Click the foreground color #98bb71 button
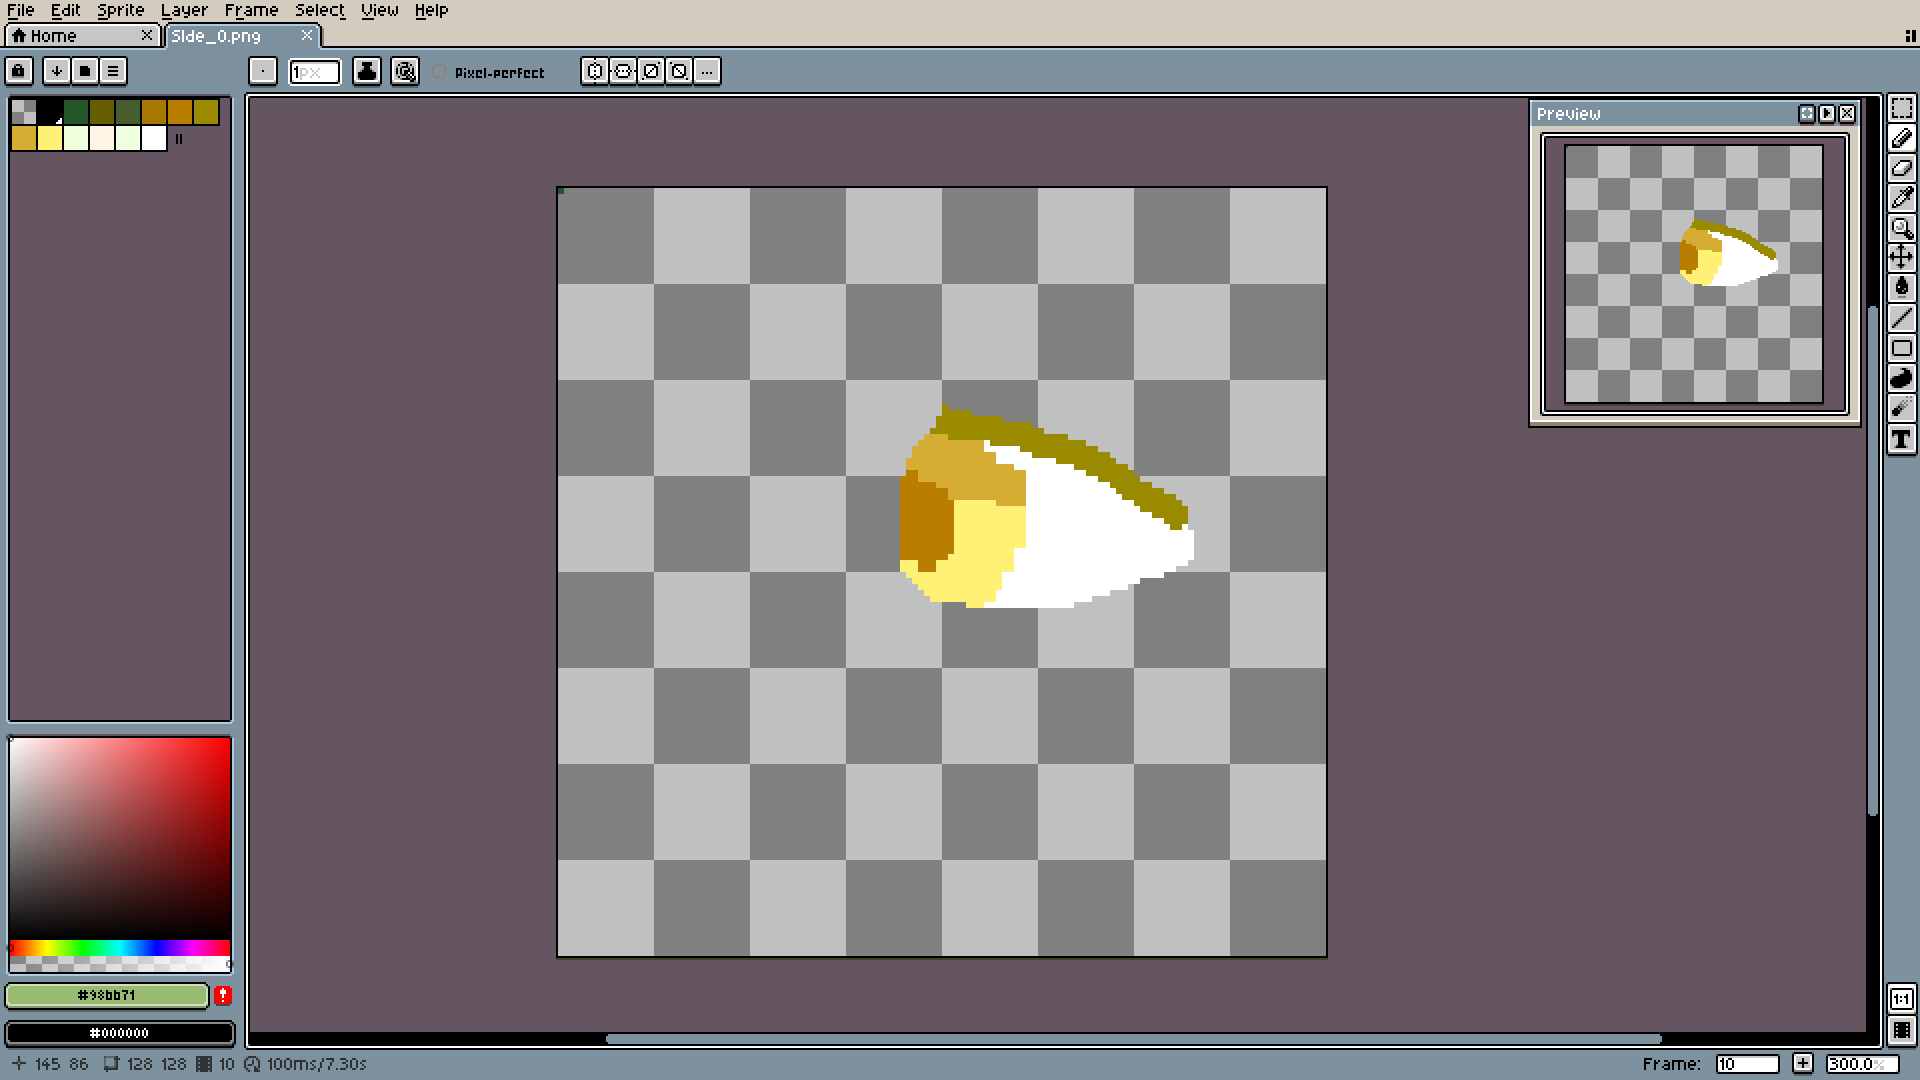Viewport: 1920px width, 1080px height. pos(107,995)
